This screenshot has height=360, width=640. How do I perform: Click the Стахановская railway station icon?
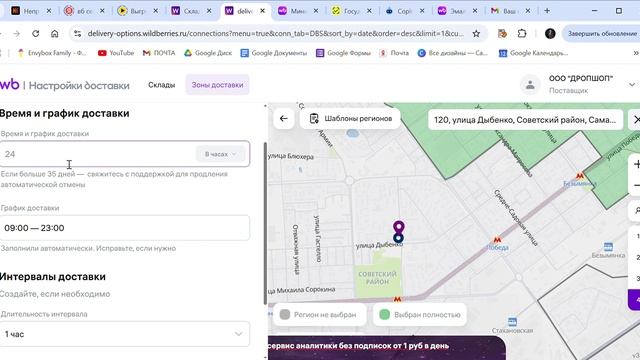[512, 322]
